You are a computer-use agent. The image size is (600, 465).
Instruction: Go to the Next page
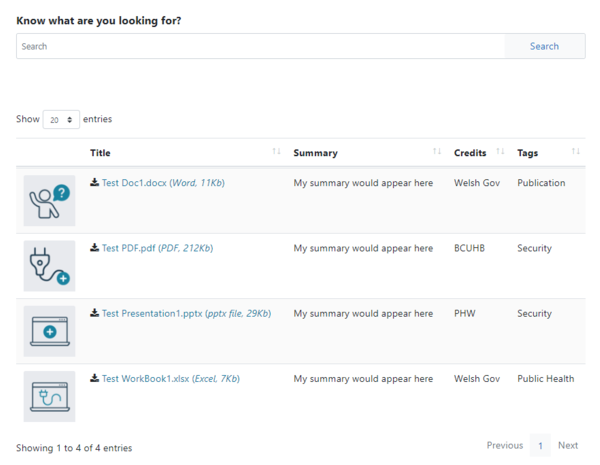(567, 446)
